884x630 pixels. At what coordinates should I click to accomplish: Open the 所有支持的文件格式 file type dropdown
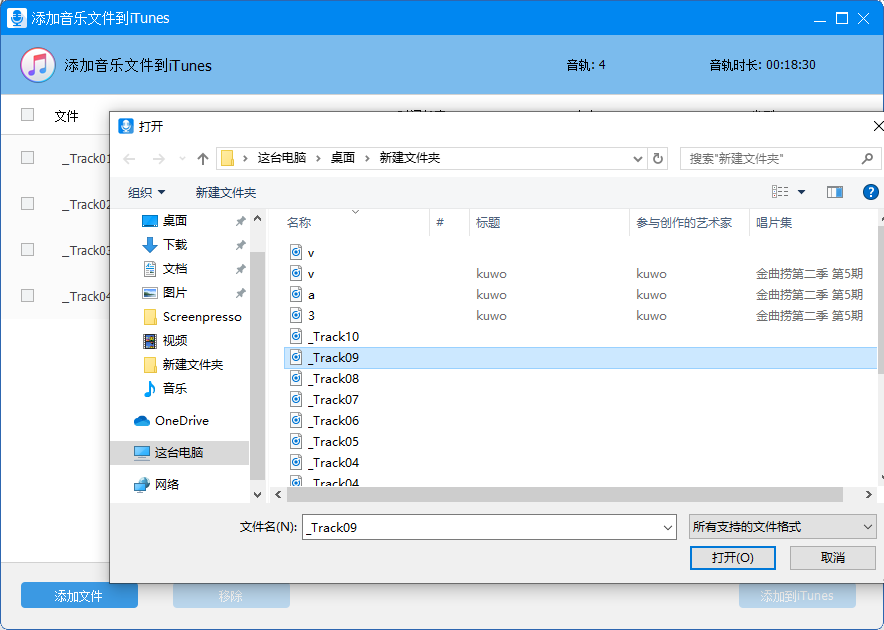point(783,527)
